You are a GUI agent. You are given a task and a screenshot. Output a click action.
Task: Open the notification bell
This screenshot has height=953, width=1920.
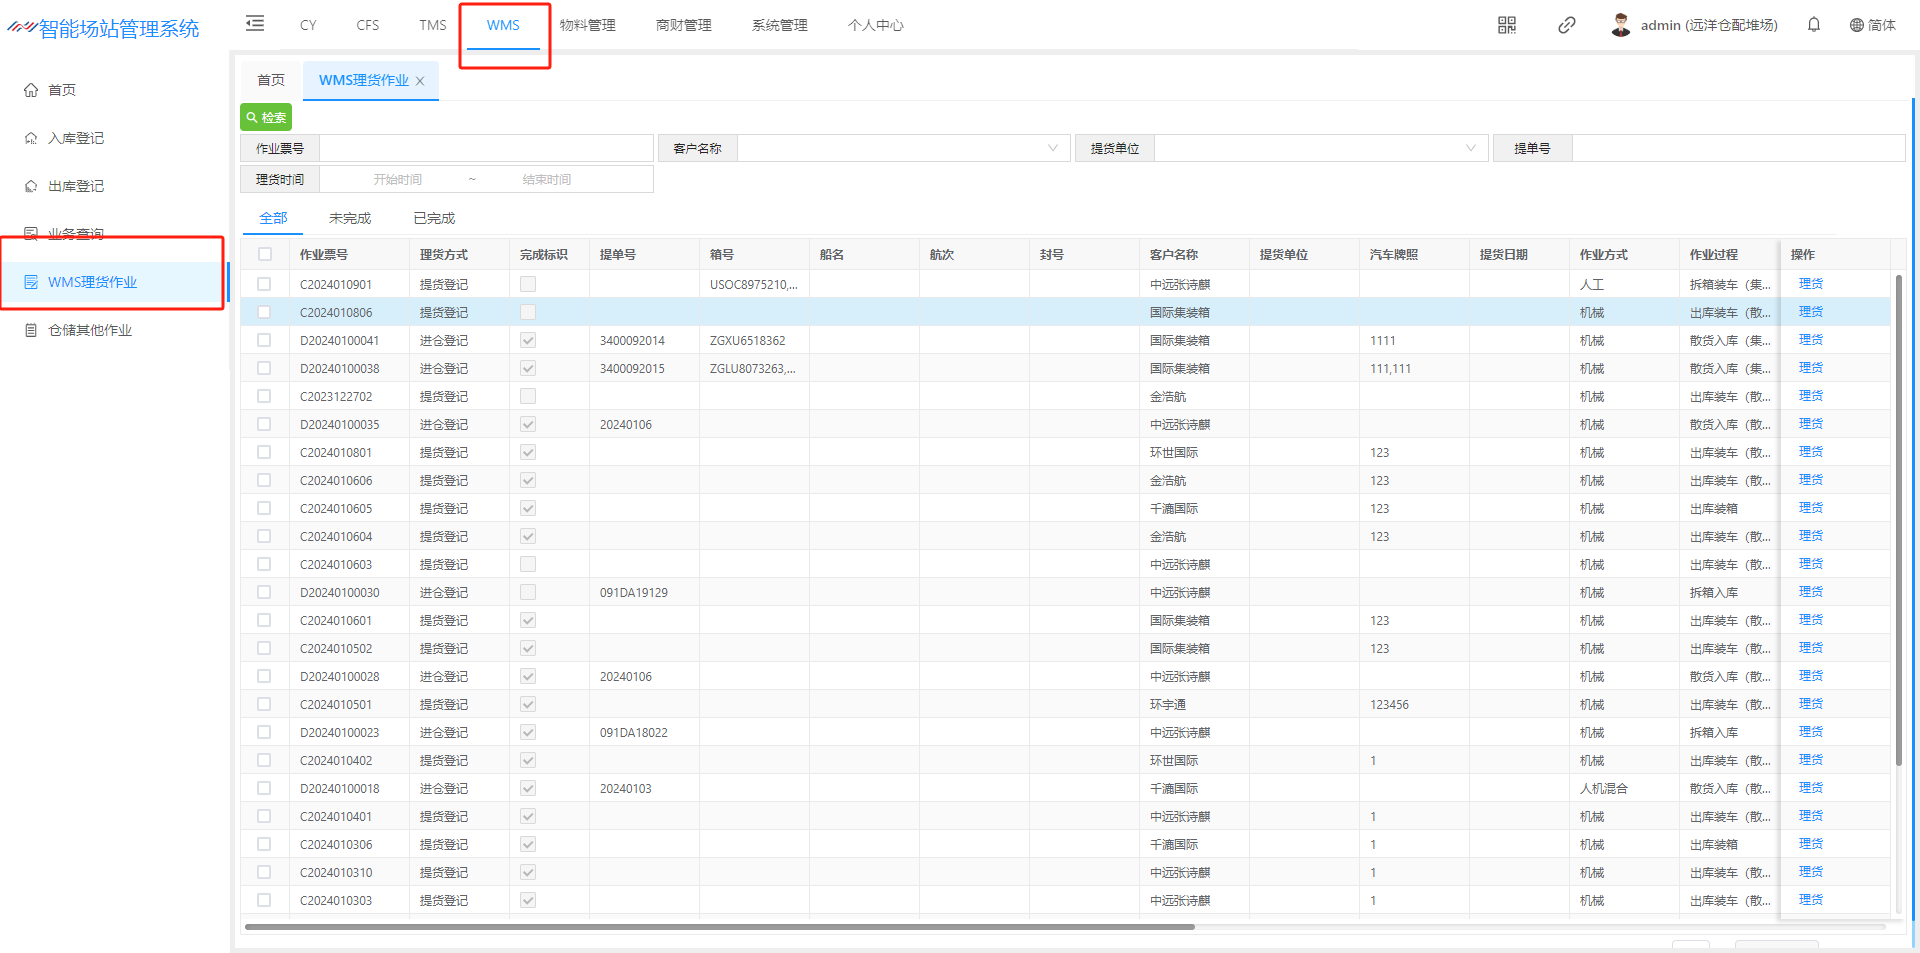click(1814, 25)
